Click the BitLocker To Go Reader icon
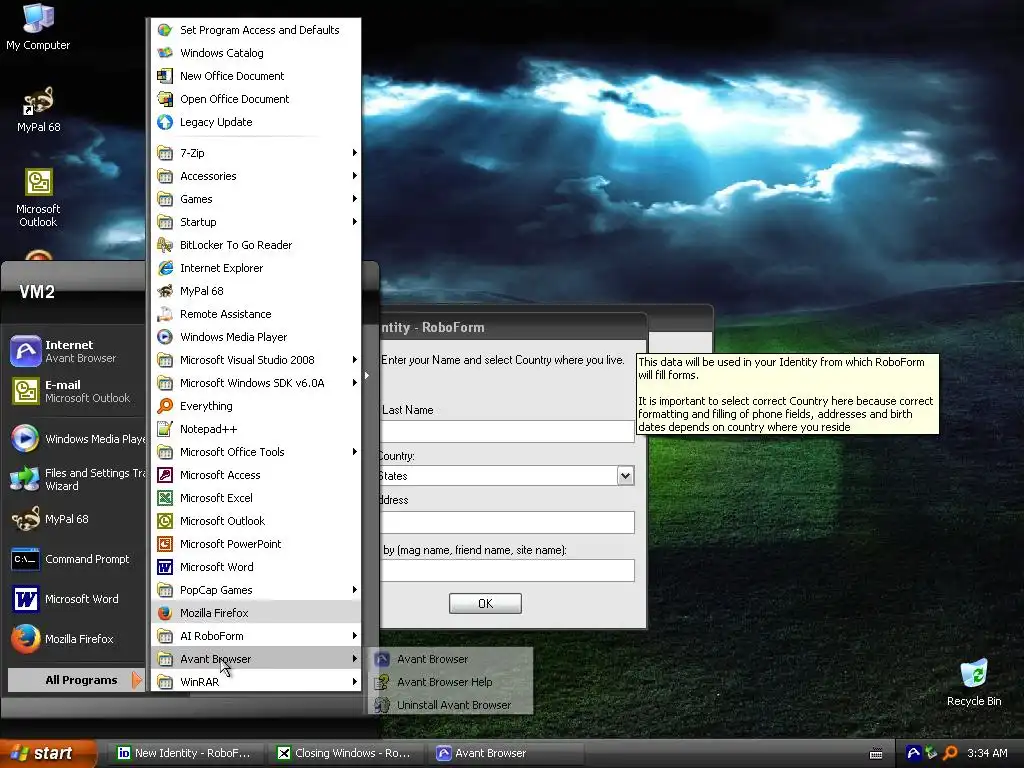 click(165, 245)
